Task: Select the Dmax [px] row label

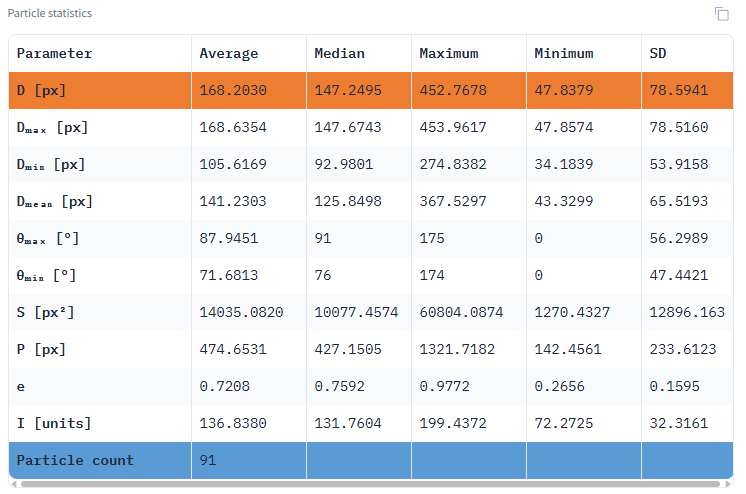Action: pos(52,128)
